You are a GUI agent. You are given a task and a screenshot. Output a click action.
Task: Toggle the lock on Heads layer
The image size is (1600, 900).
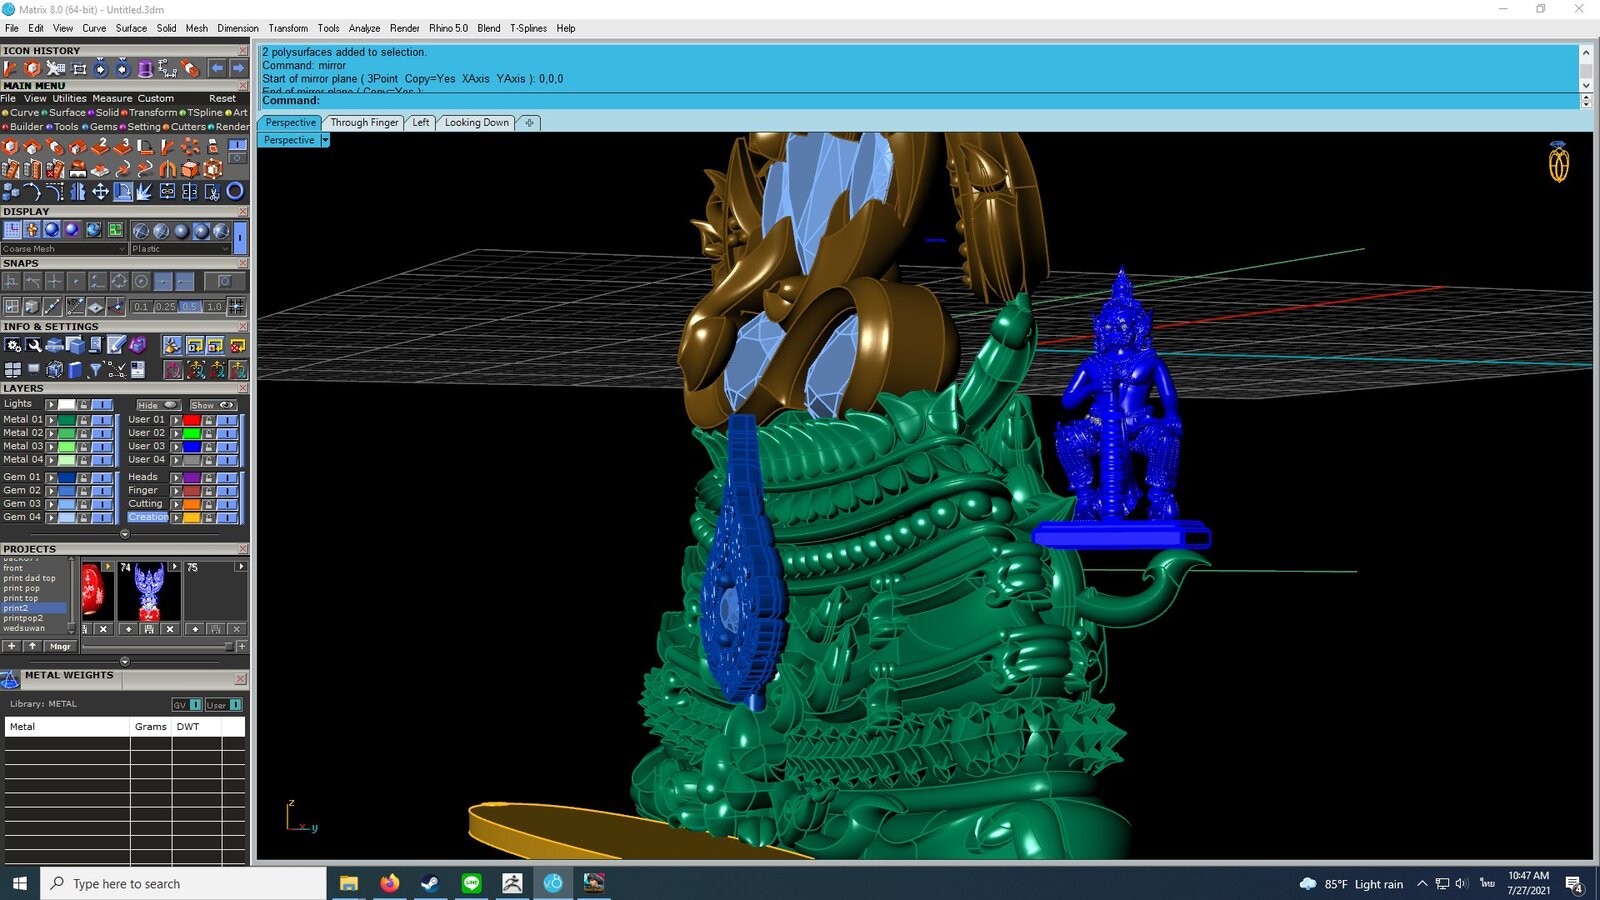pyautogui.click(x=208, y=478)
